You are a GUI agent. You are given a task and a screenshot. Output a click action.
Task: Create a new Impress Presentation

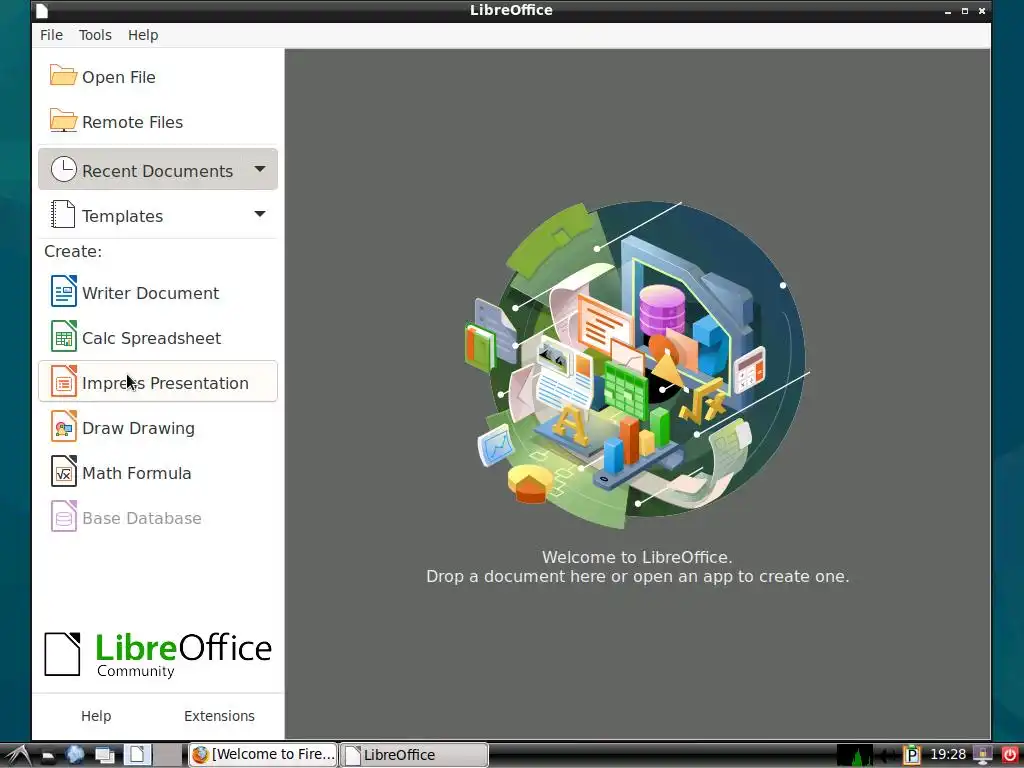click(157, 382)
